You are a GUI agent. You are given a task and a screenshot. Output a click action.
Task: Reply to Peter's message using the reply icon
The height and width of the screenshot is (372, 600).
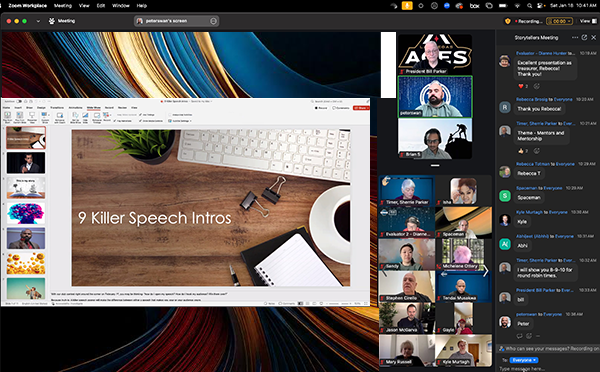pos(520,336)
